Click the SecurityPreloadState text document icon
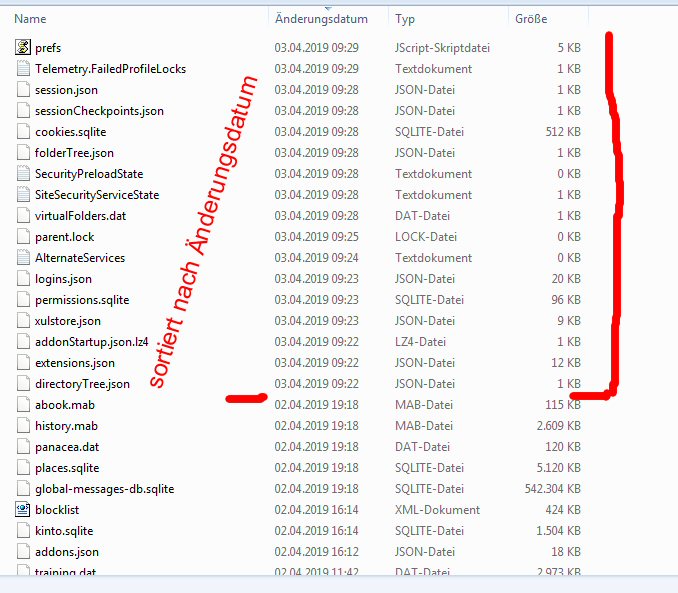 tap(23, 173)
